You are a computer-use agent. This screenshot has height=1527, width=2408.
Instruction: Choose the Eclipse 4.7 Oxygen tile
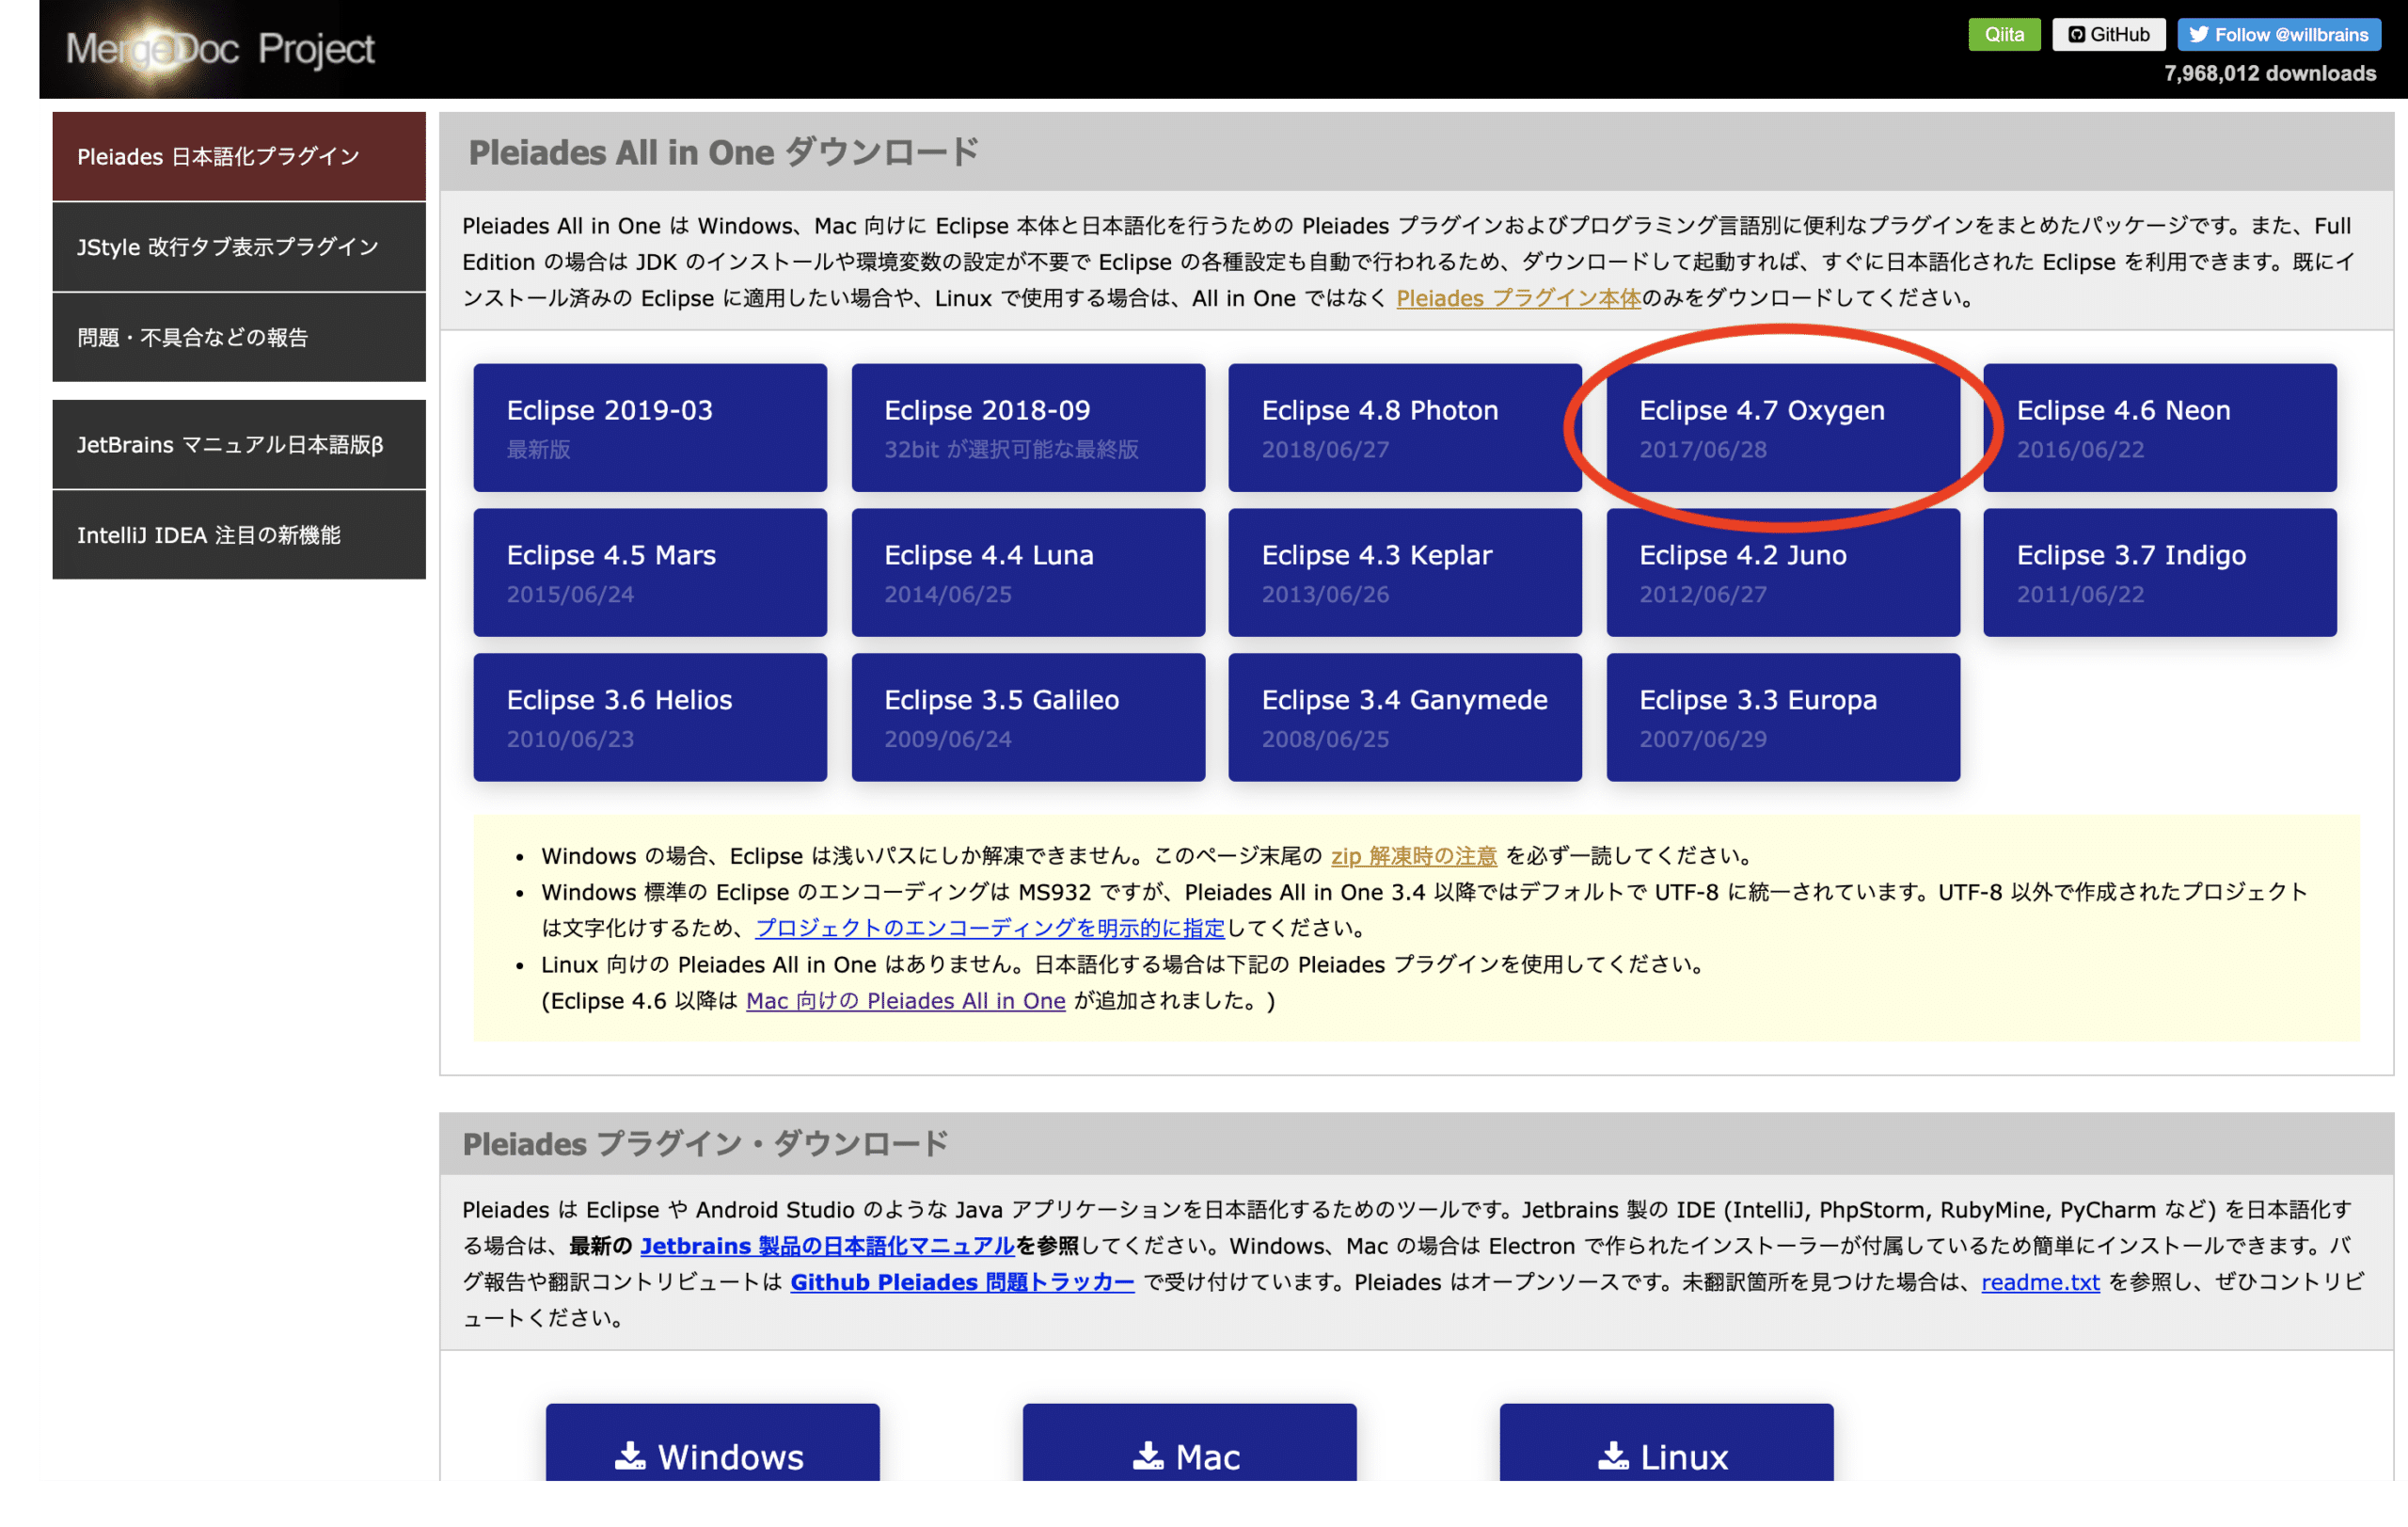(x=1783, y=427)
